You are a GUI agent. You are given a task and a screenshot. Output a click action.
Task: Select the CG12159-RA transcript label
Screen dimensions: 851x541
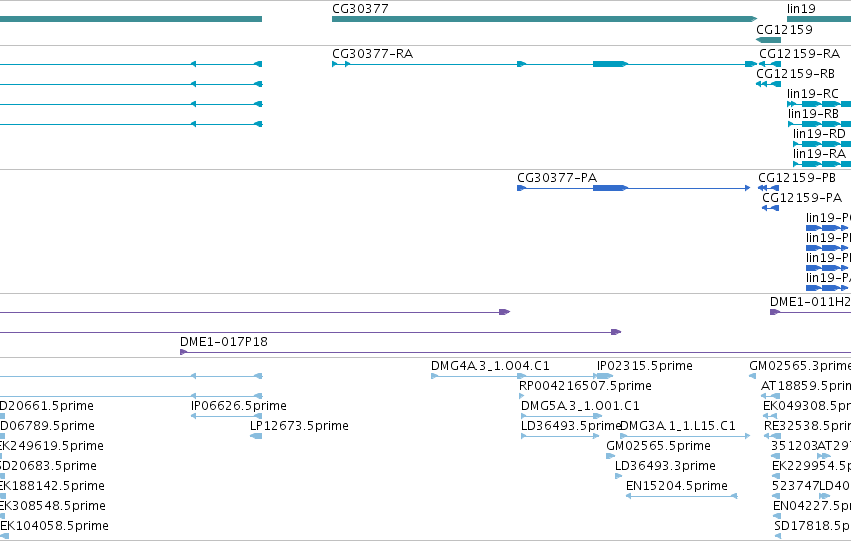point(799,54)
